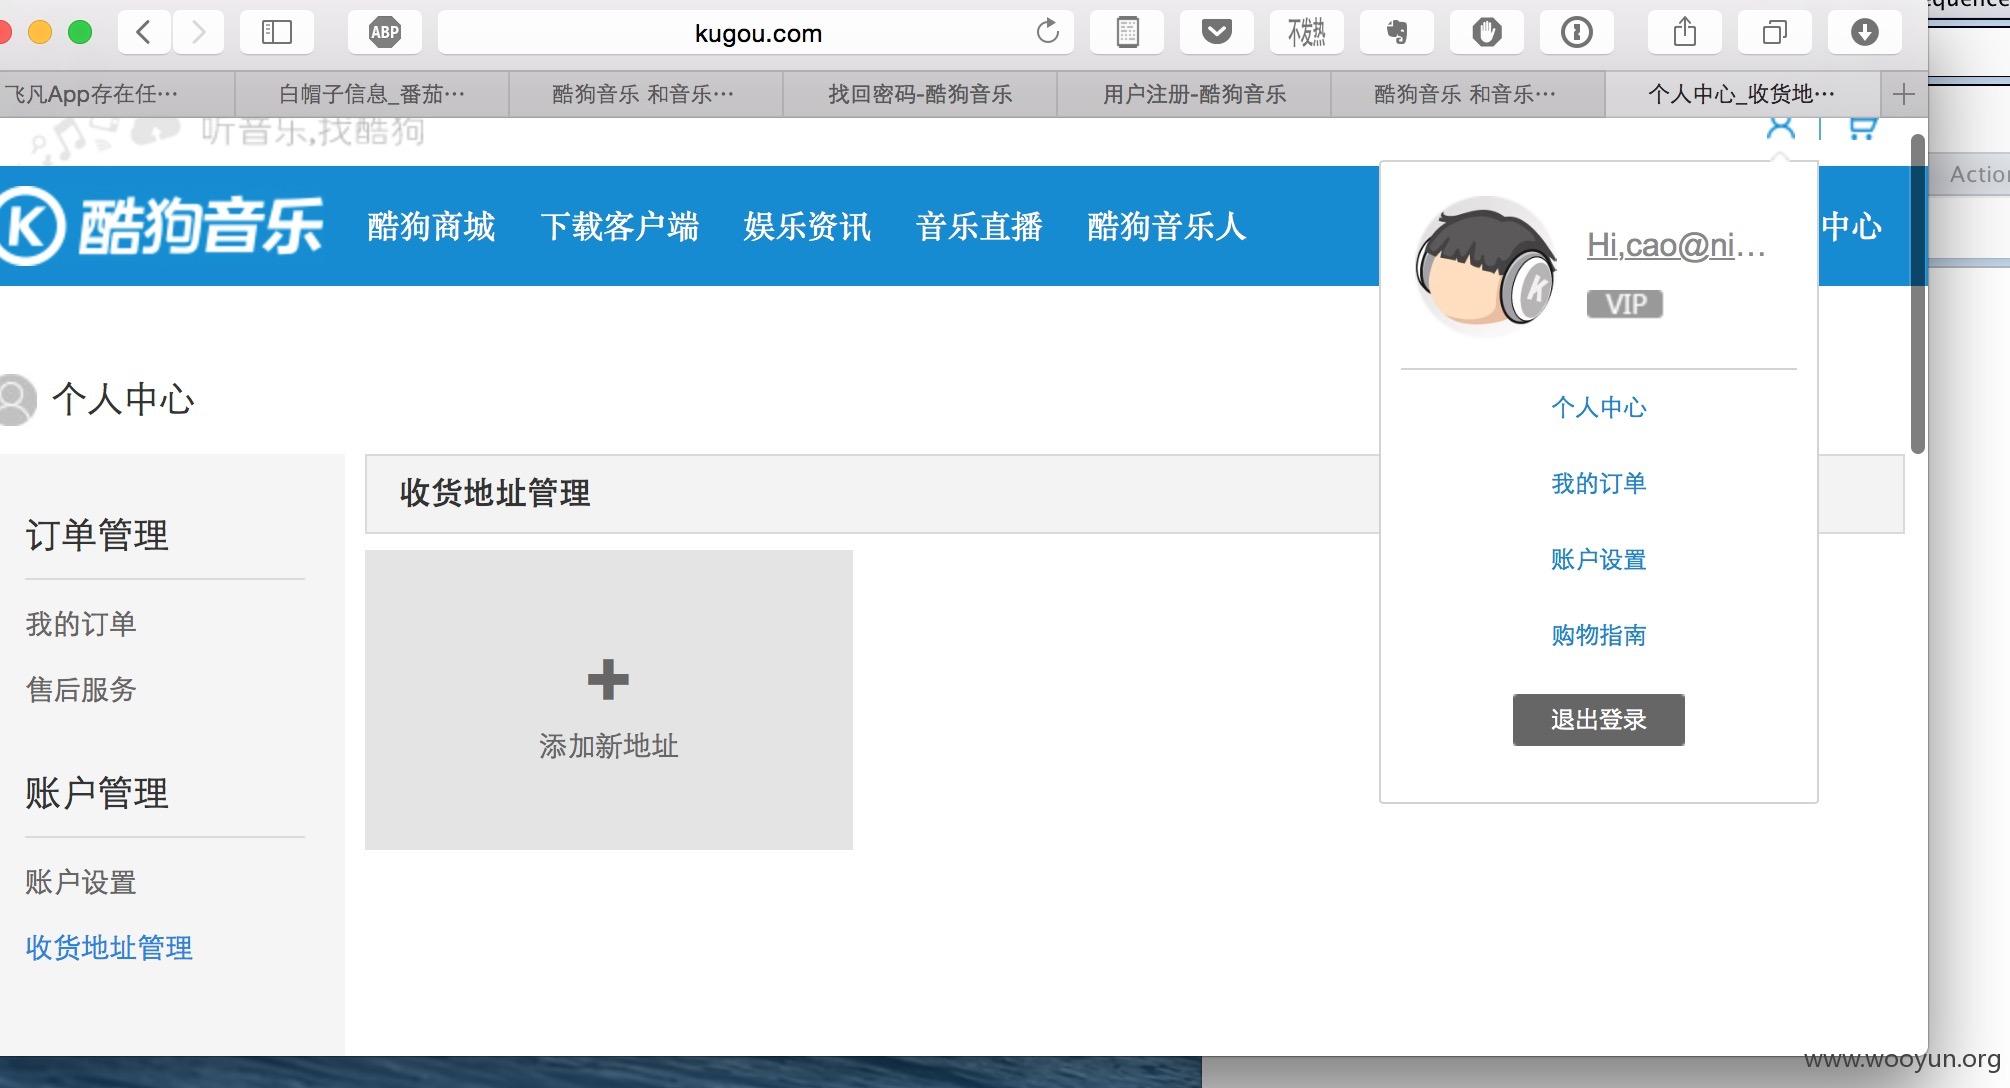Add a new tab with plus button
Screen dimensions: 2010x1088
coord(1904,94)
